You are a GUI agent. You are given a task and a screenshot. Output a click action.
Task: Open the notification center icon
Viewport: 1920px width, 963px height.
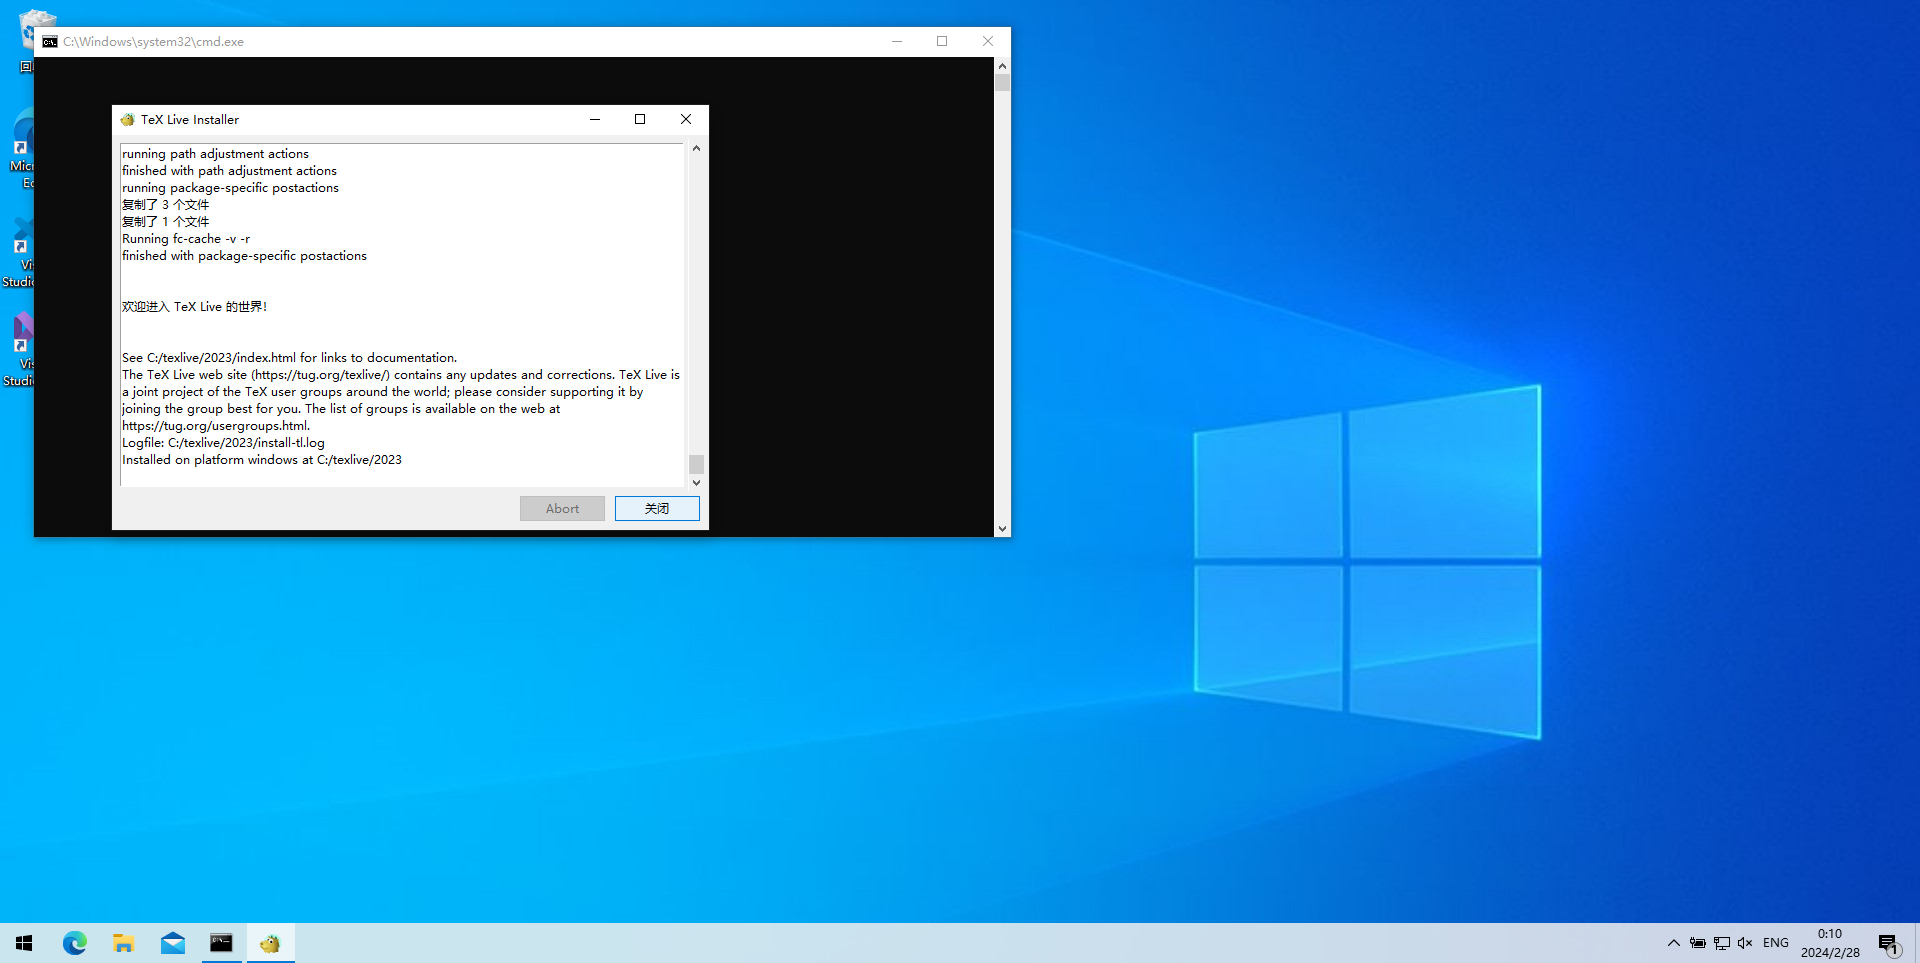[x=1888, y=943]
